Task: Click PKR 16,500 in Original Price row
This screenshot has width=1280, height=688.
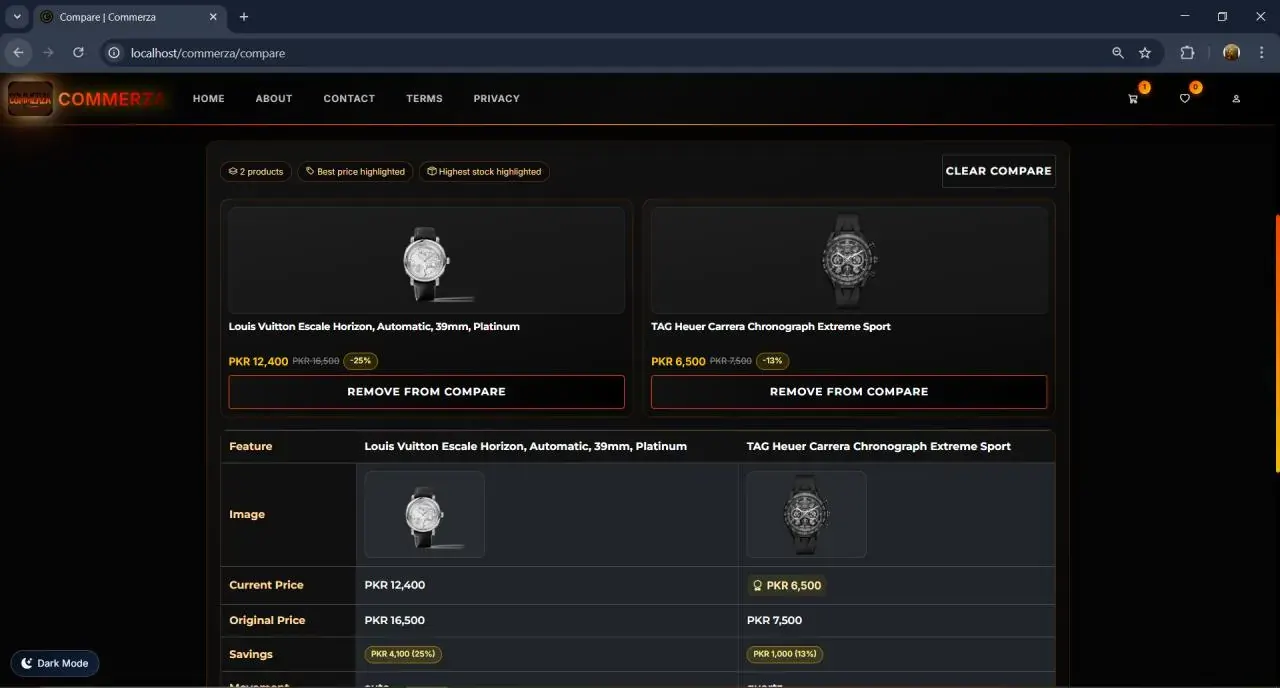Action: [395, 620]
